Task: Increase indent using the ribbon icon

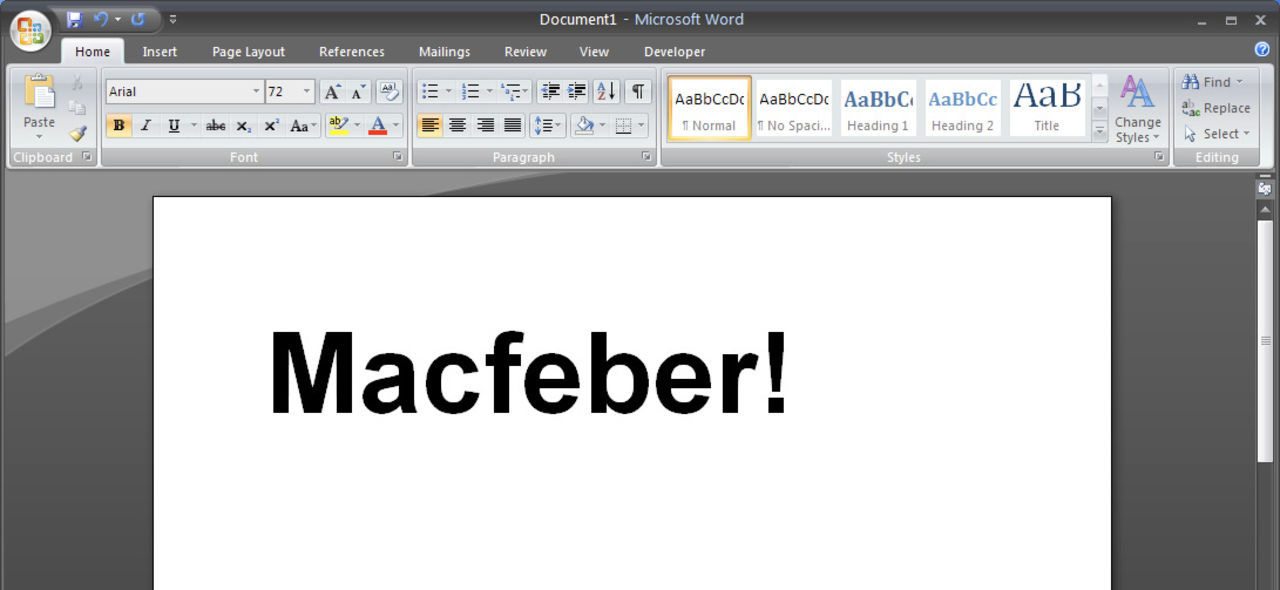Action: click(577, 92)
